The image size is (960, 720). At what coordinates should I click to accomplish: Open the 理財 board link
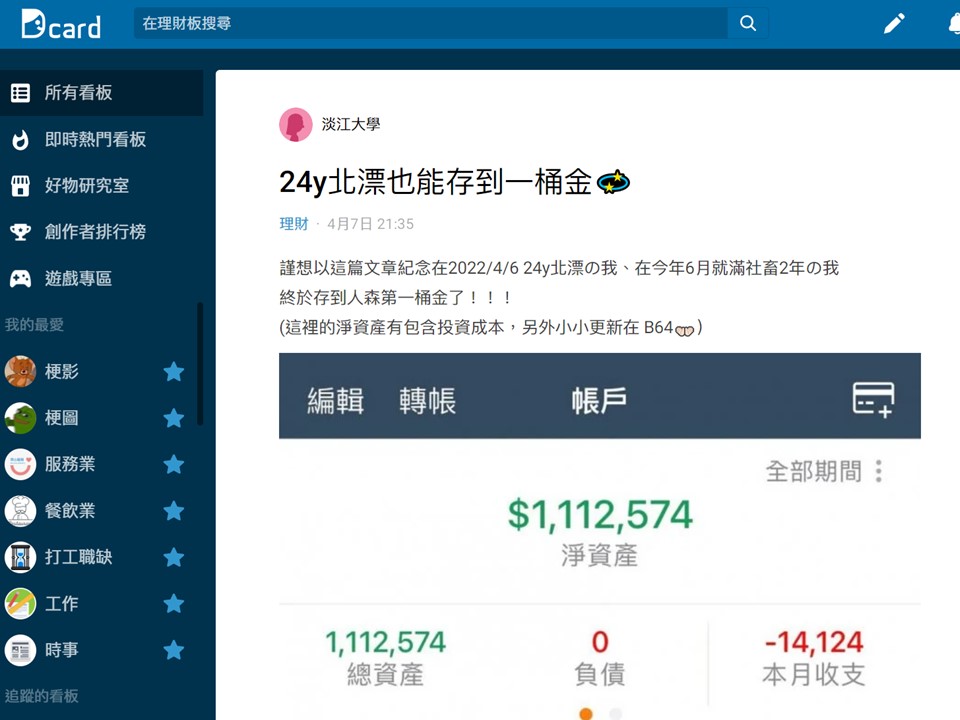click(x=294, y=224)
